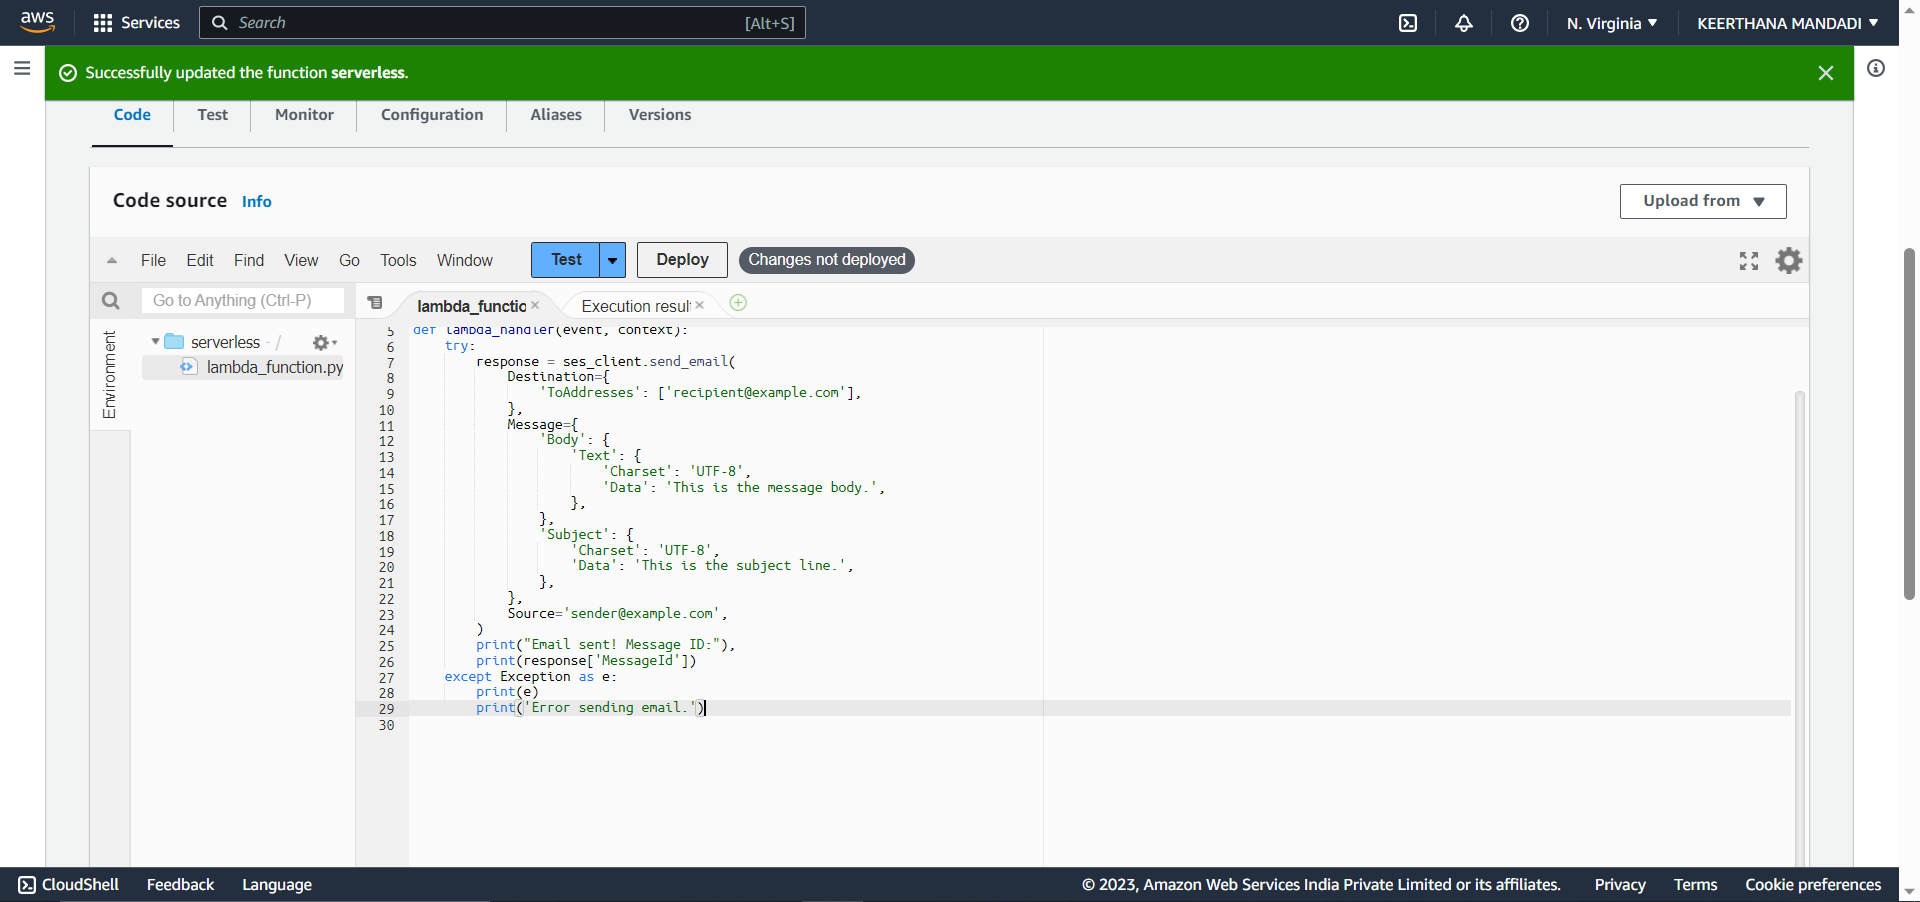Open the Code source Info link

[256, 201]
